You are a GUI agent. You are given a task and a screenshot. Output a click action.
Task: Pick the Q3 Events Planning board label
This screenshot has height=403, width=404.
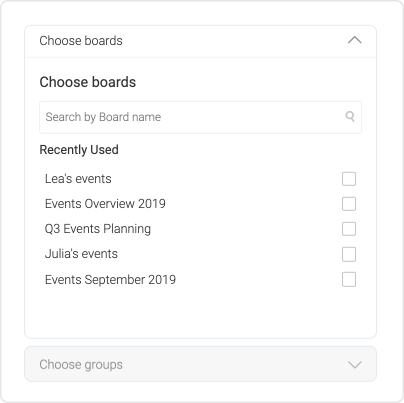click(x=98, y=229)
